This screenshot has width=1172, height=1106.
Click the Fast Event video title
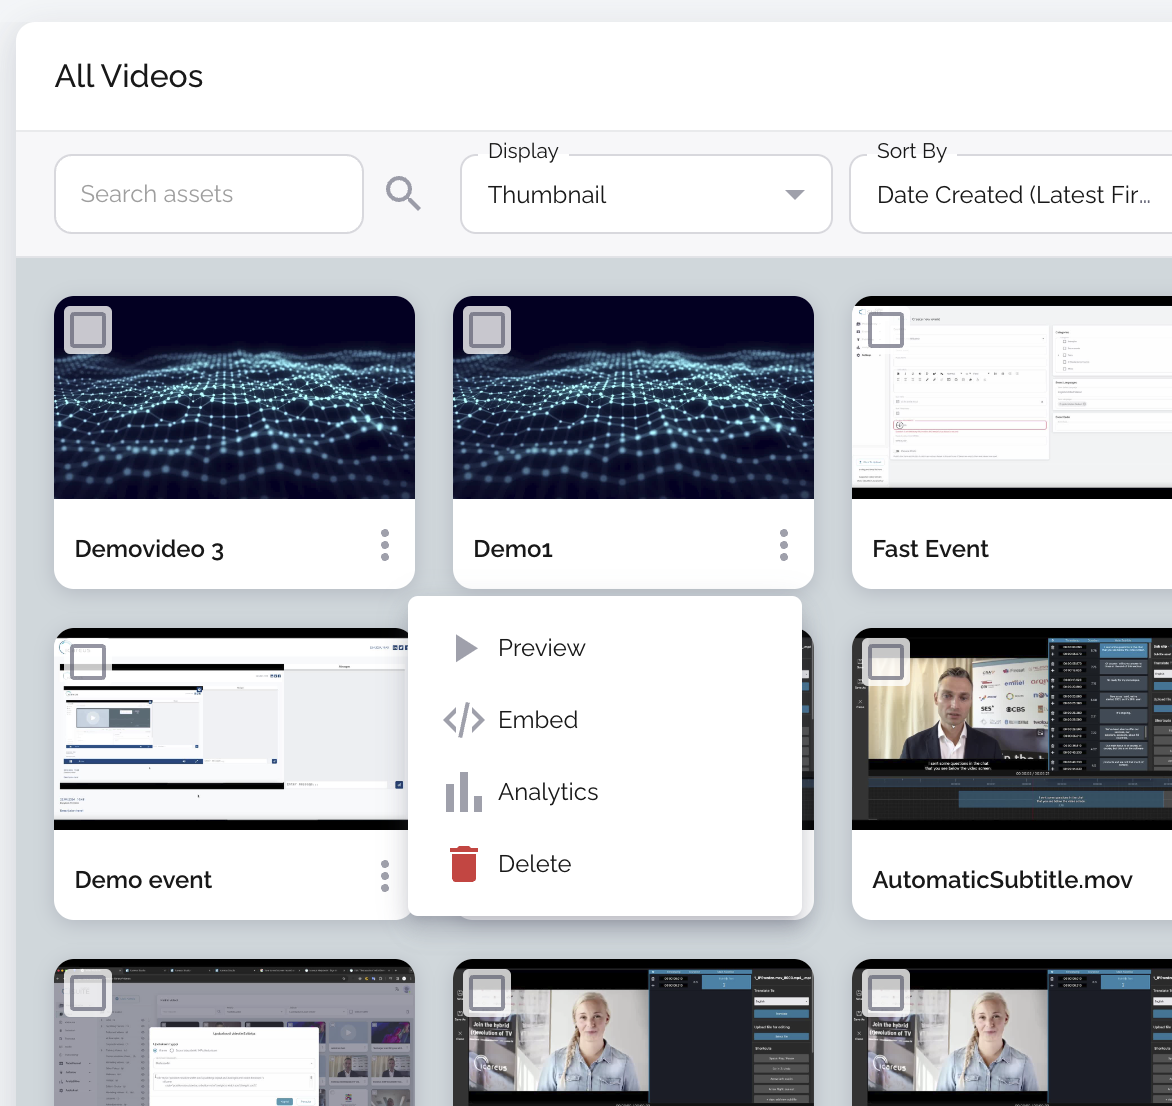pyautogui.click(x=930, y=549)
